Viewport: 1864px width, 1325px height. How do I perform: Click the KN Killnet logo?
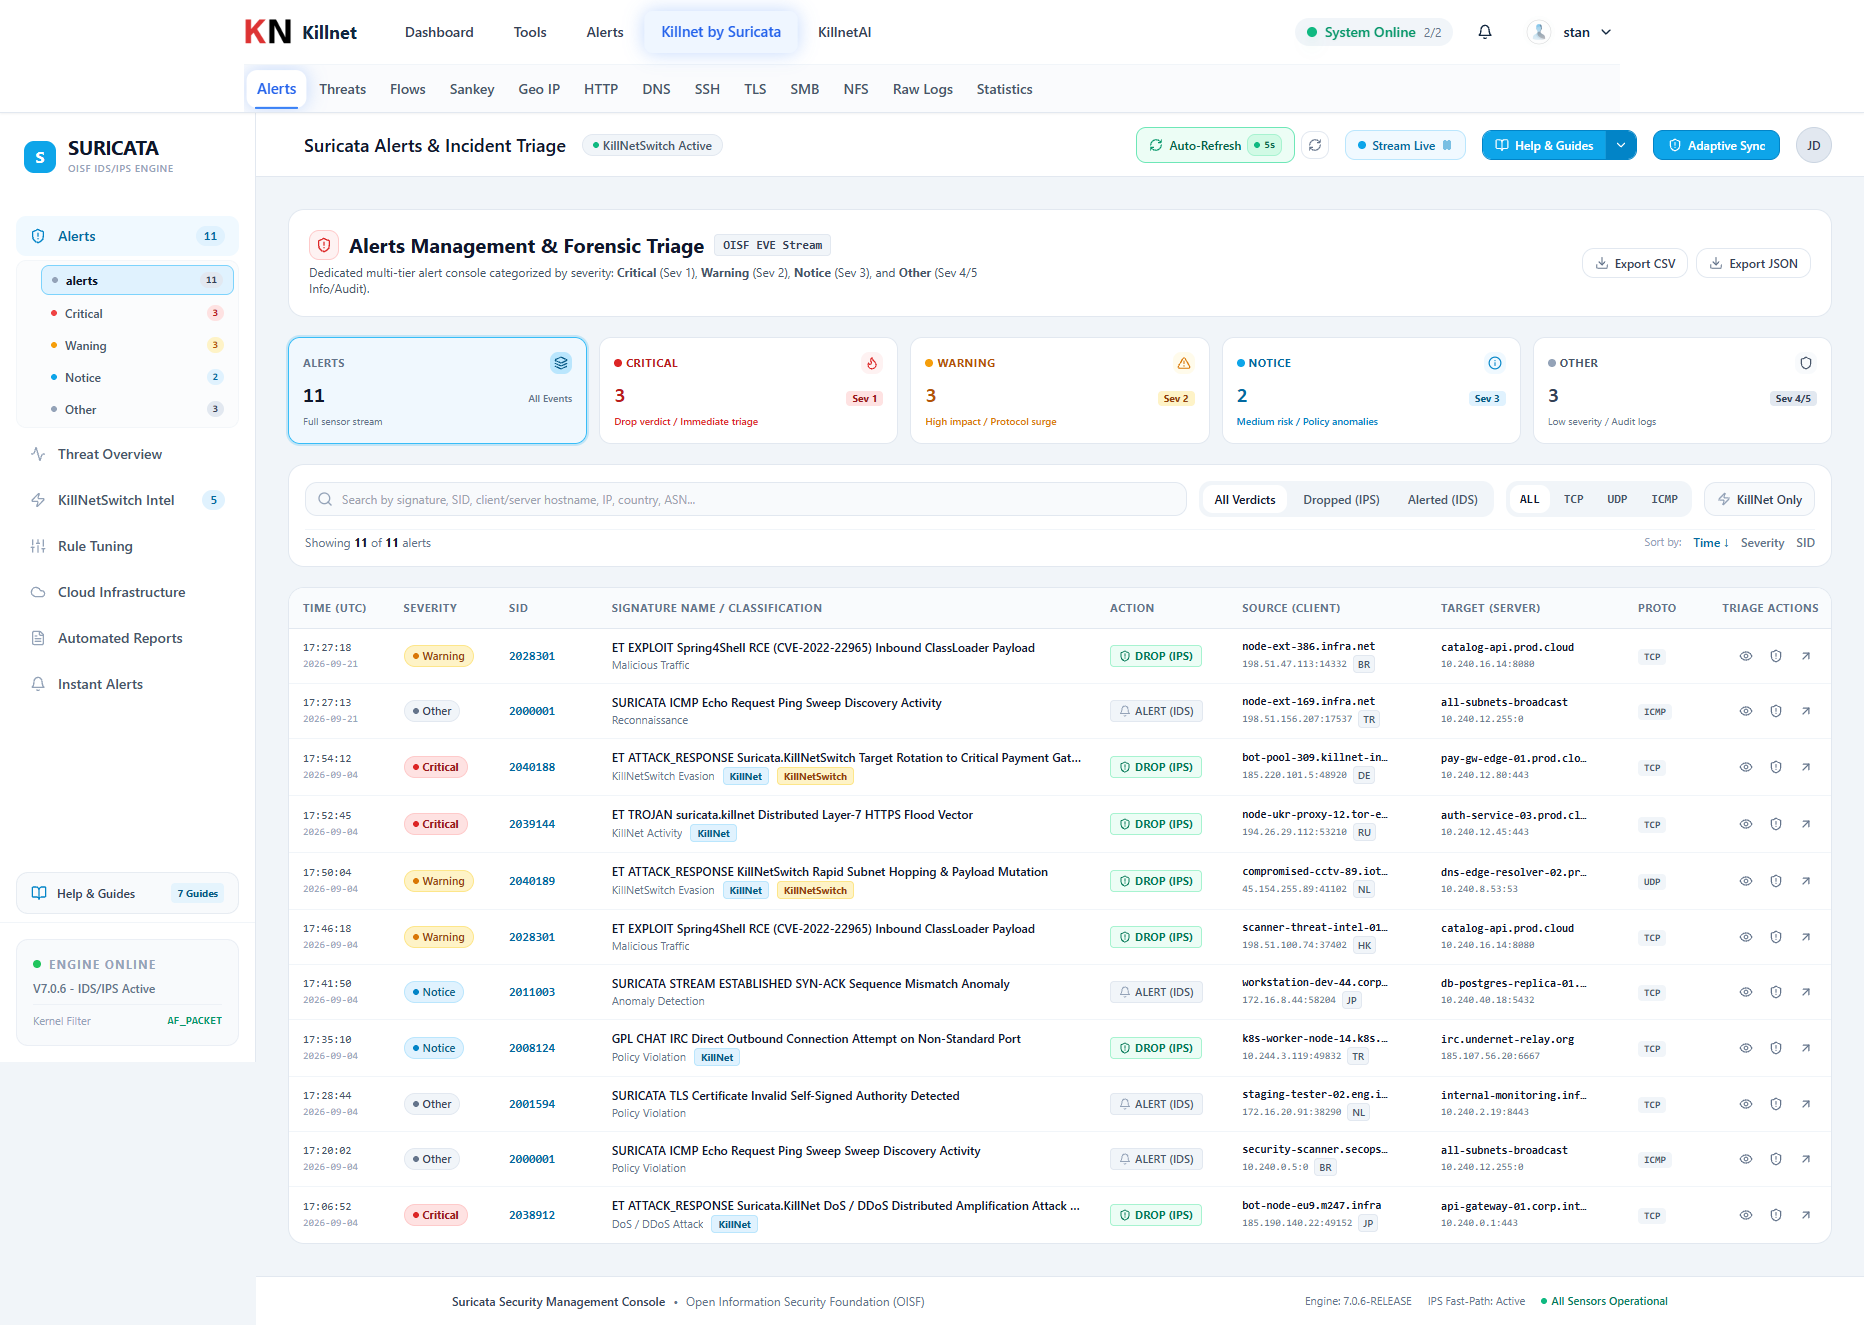pyautogui.click(x=301, y=32)
